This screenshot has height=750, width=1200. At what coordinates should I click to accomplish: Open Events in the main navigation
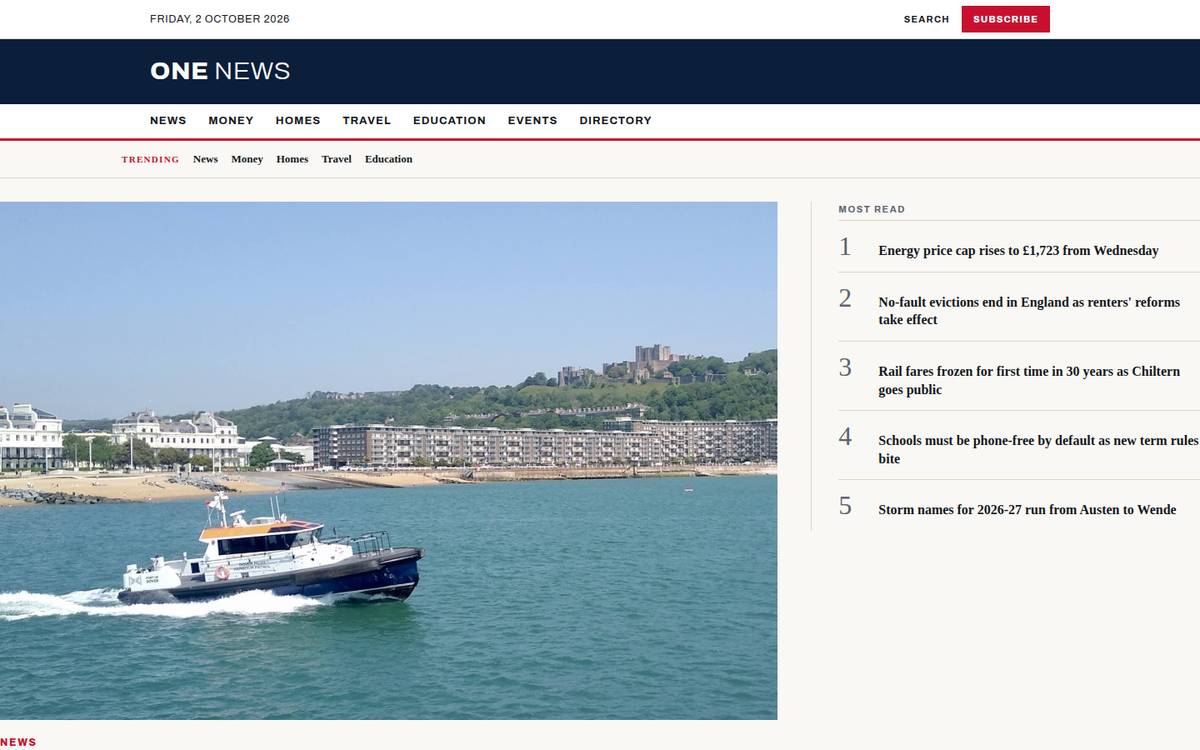pyautogui.click(x=532, y=120)
